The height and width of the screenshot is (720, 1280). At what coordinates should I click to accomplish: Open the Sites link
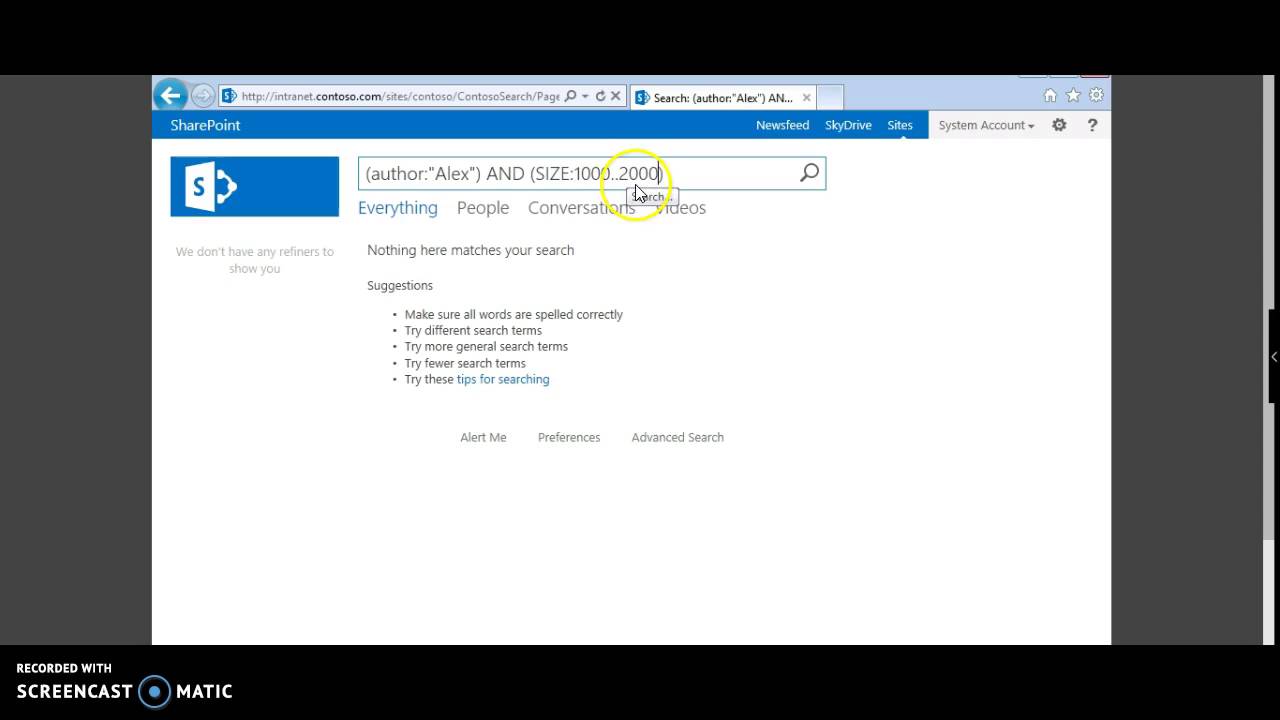[900, 125]
